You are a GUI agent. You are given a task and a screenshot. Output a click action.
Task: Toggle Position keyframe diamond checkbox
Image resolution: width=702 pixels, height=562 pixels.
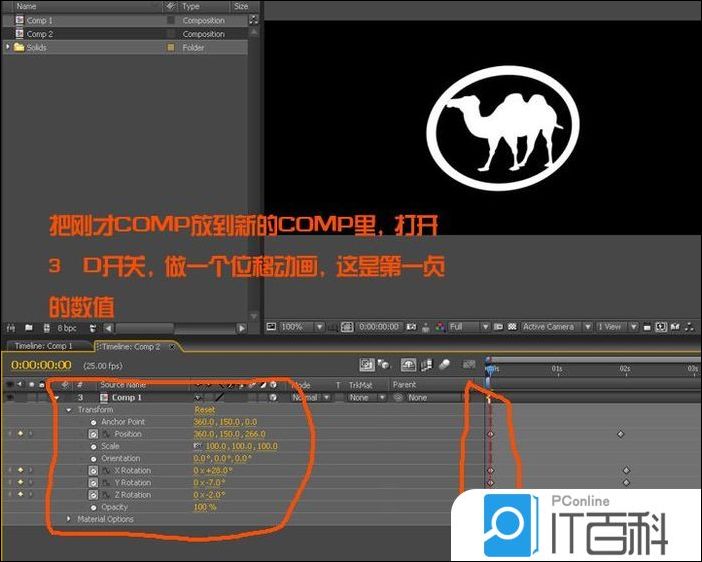tap(20, 433)
